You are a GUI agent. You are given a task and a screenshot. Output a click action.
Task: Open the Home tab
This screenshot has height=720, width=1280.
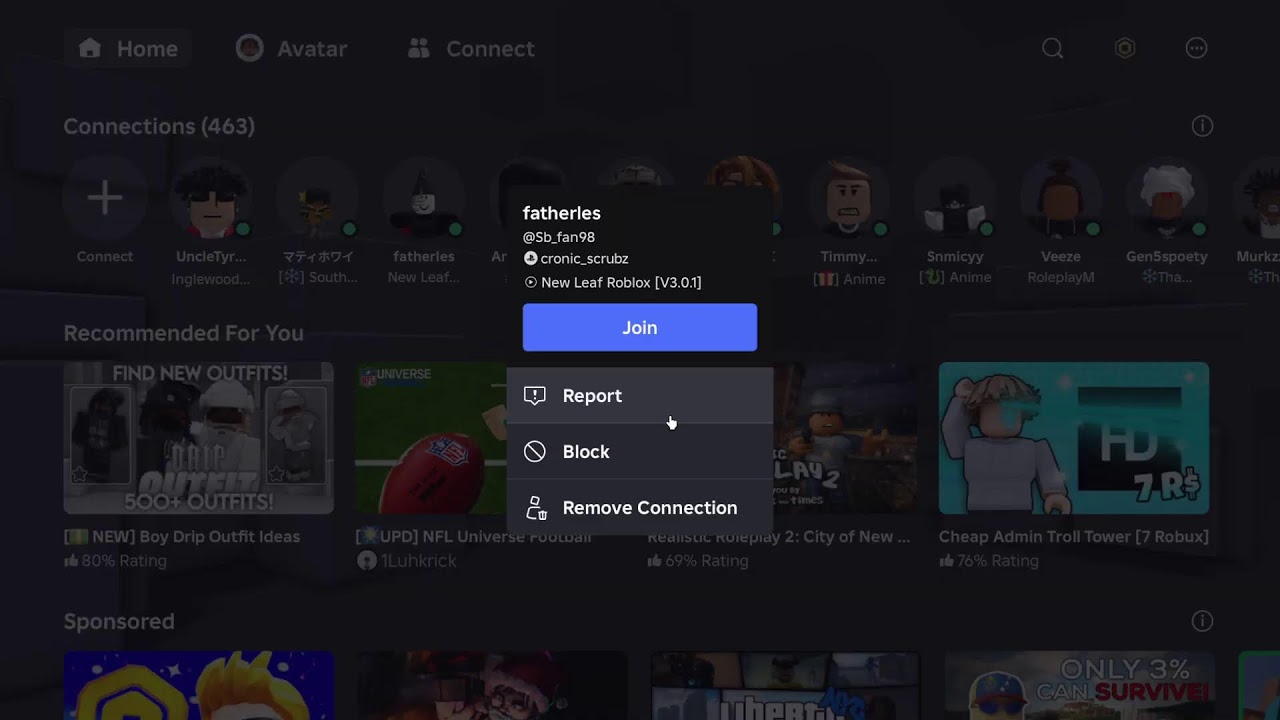pyautogui.click(x=128, y=48)
